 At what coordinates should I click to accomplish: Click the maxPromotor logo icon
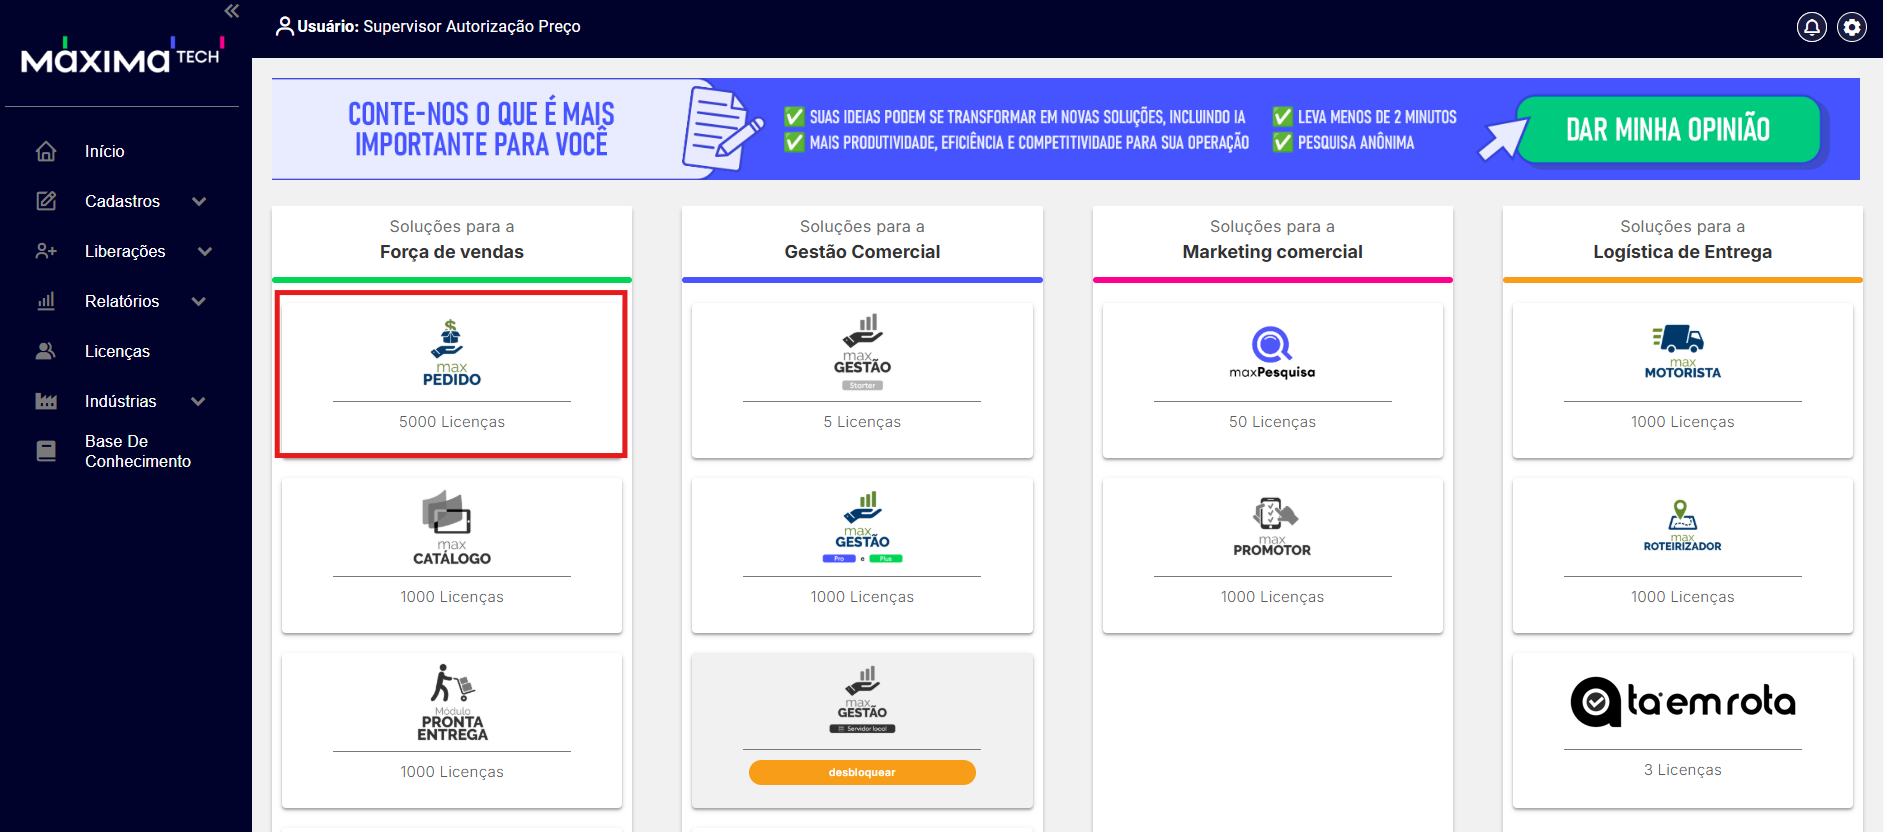click(1272, 527)
